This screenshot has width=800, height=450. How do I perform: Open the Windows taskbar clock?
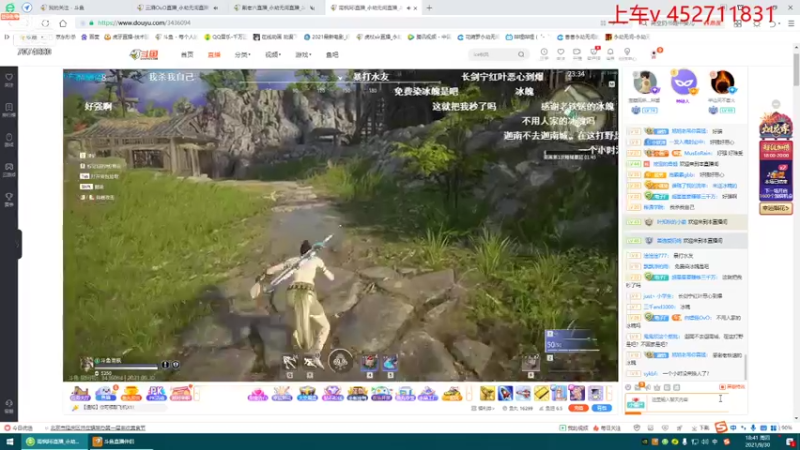[757, 442]
